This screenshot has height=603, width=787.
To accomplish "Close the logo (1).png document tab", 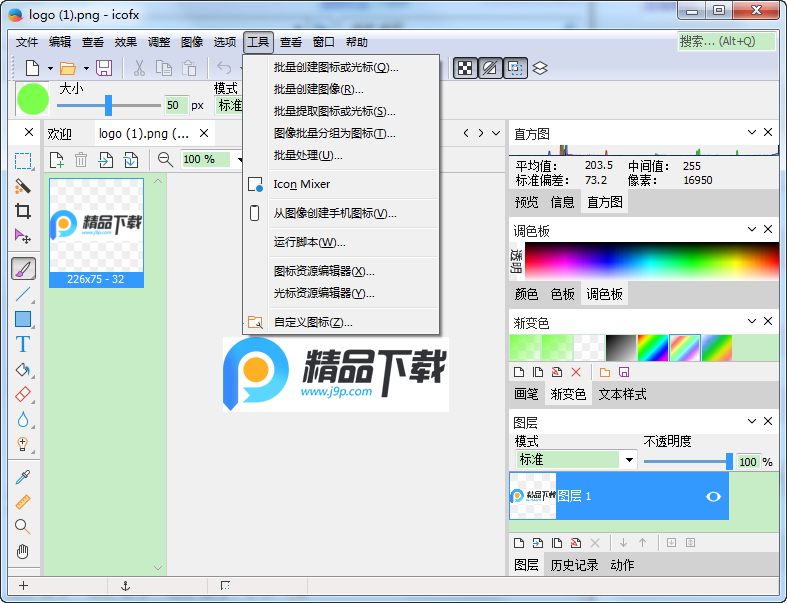I will pyautogui.click(x=204, y=133).
